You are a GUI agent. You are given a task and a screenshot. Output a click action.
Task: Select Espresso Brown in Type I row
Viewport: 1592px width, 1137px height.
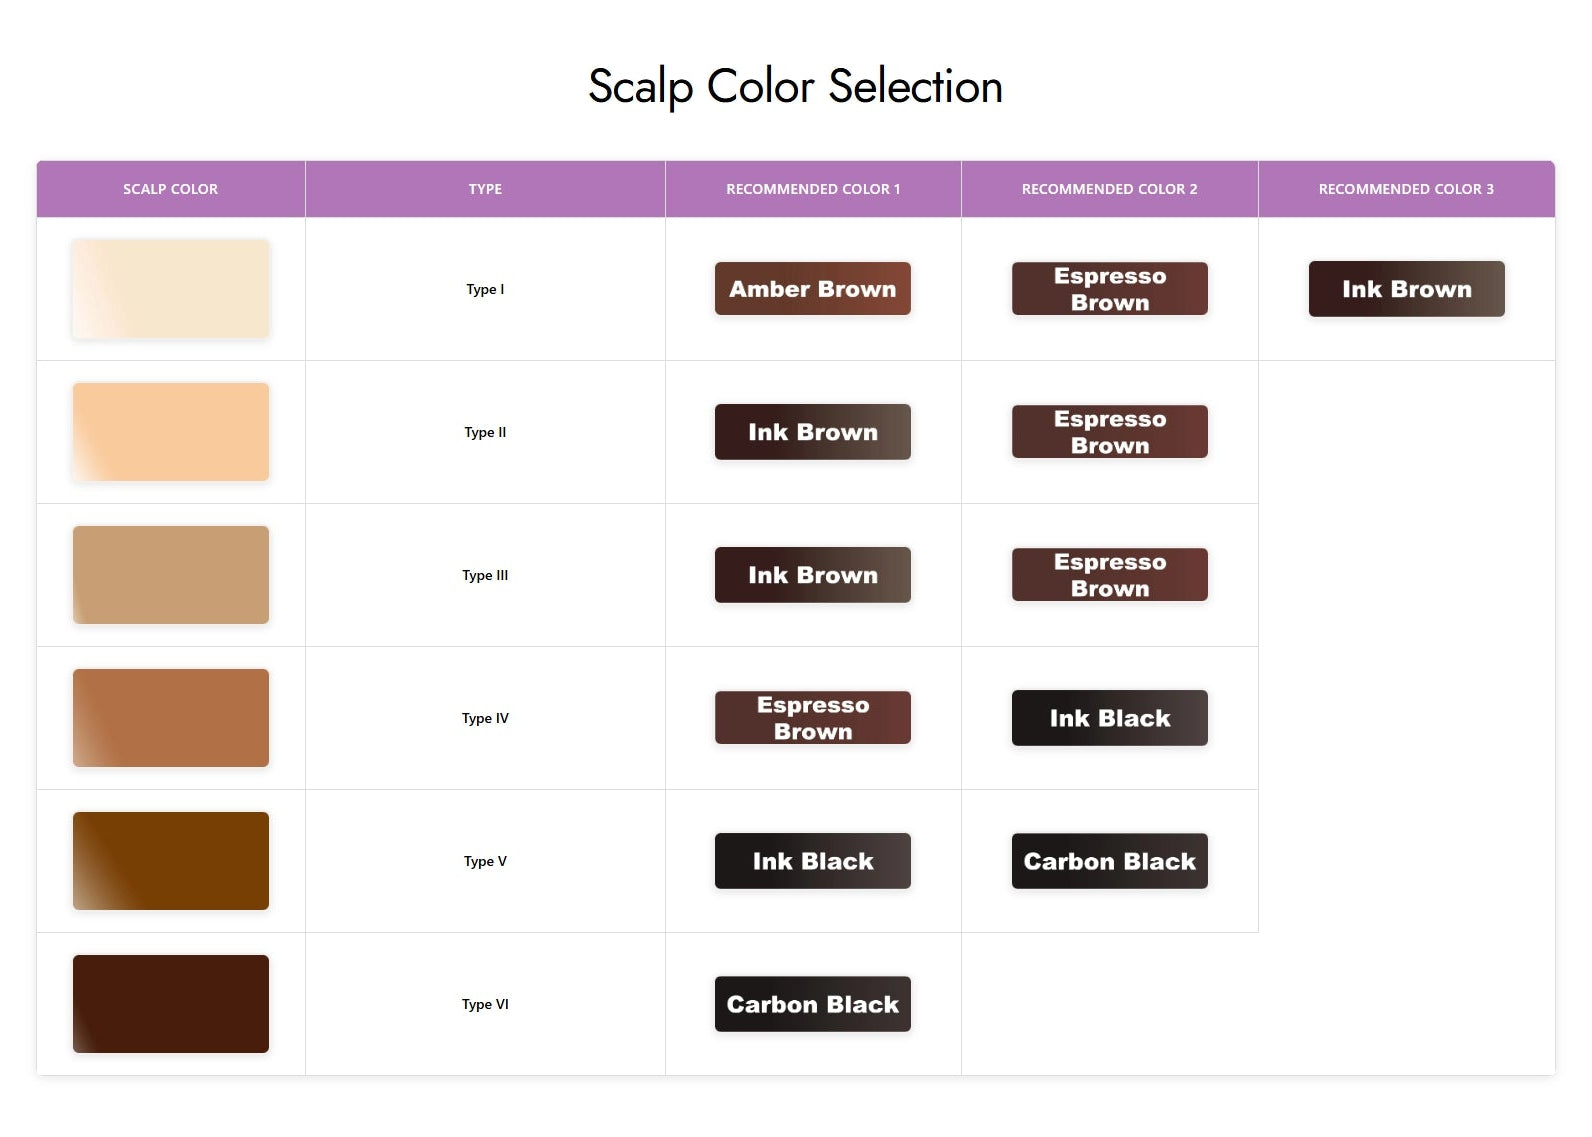click(1109, 289)
